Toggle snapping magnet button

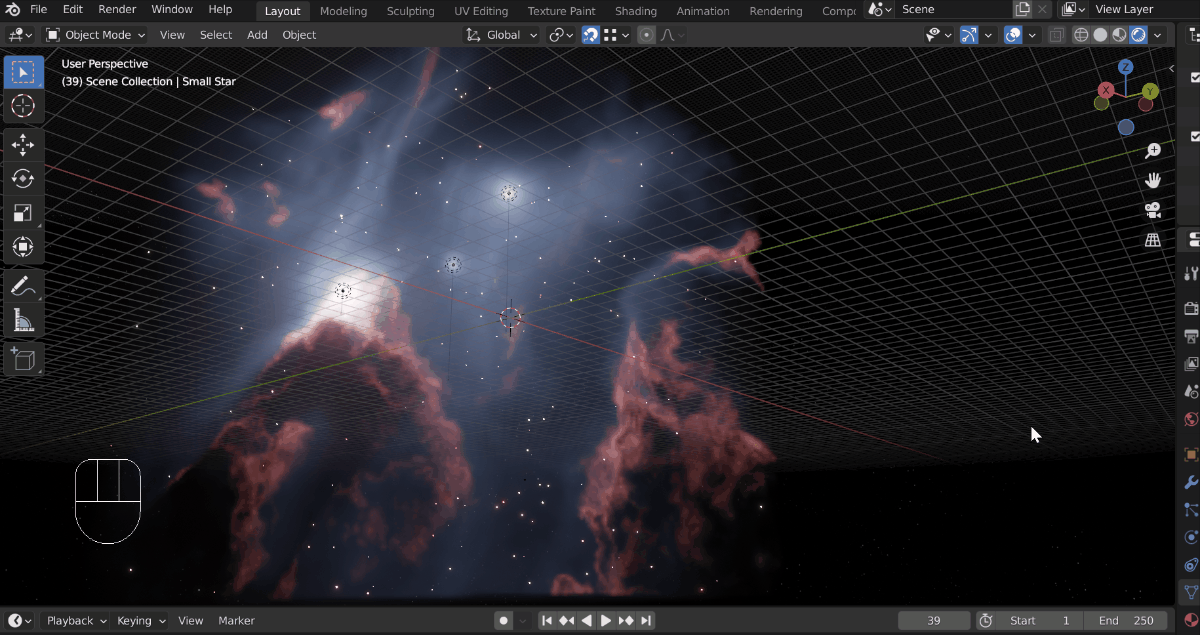click(x=591, y=35)
